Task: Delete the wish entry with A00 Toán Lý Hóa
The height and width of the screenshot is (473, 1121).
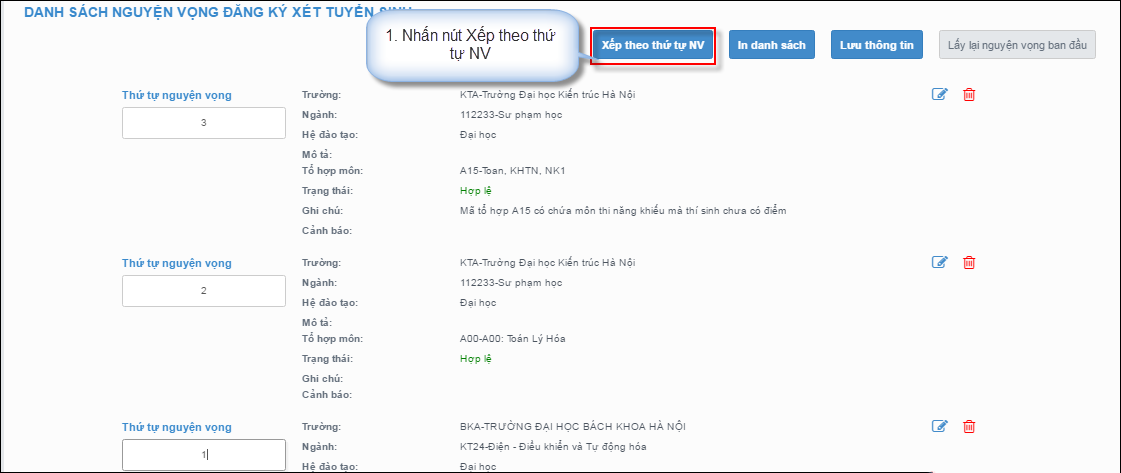Action: point(968,262)
